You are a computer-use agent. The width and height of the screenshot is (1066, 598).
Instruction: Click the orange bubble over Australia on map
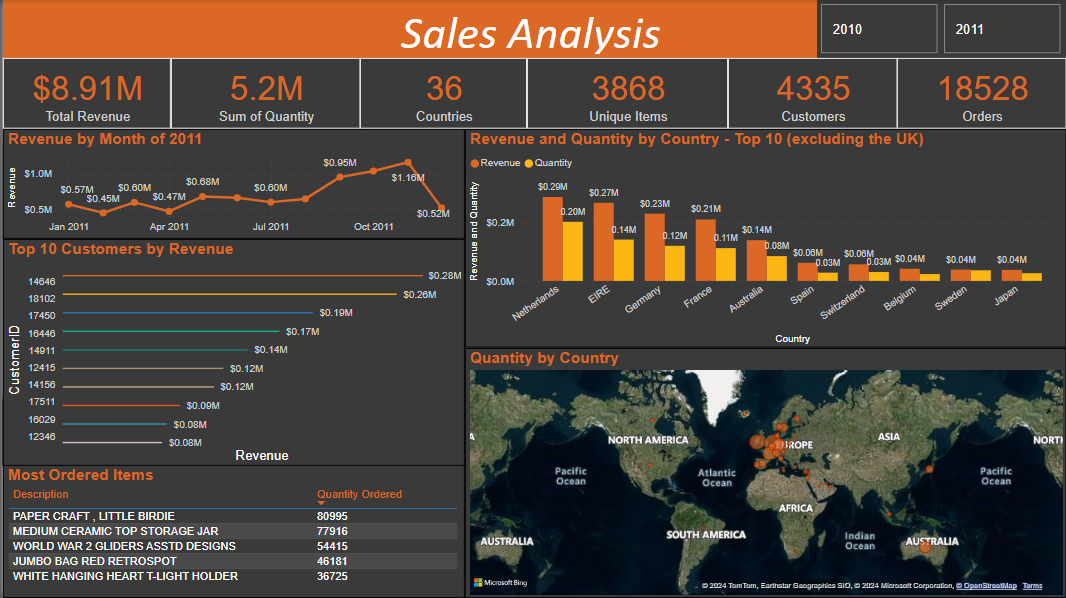point(925,548)
